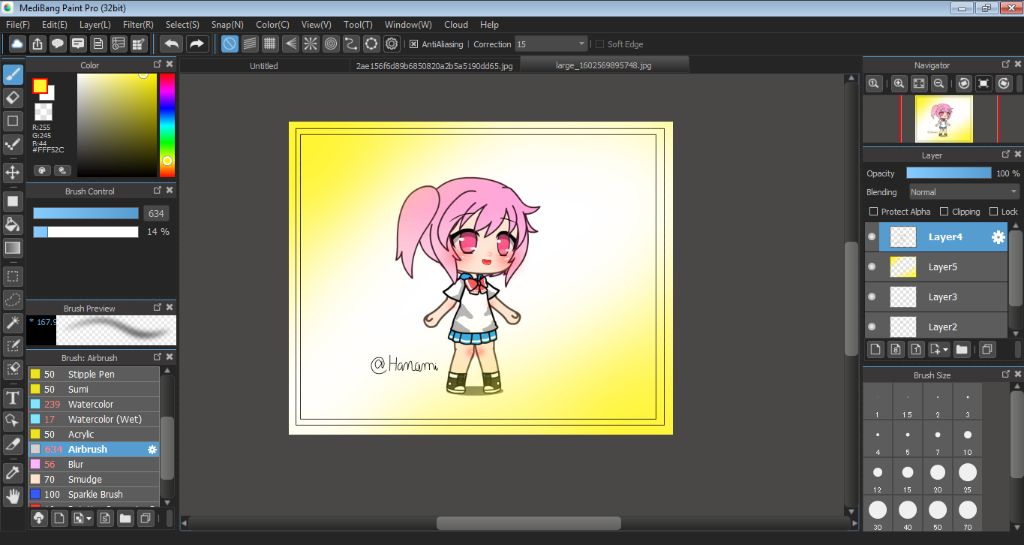Open snap settings gear icon
The height and width of the screenshot is (545, 1024).
[x=392, y=44]
